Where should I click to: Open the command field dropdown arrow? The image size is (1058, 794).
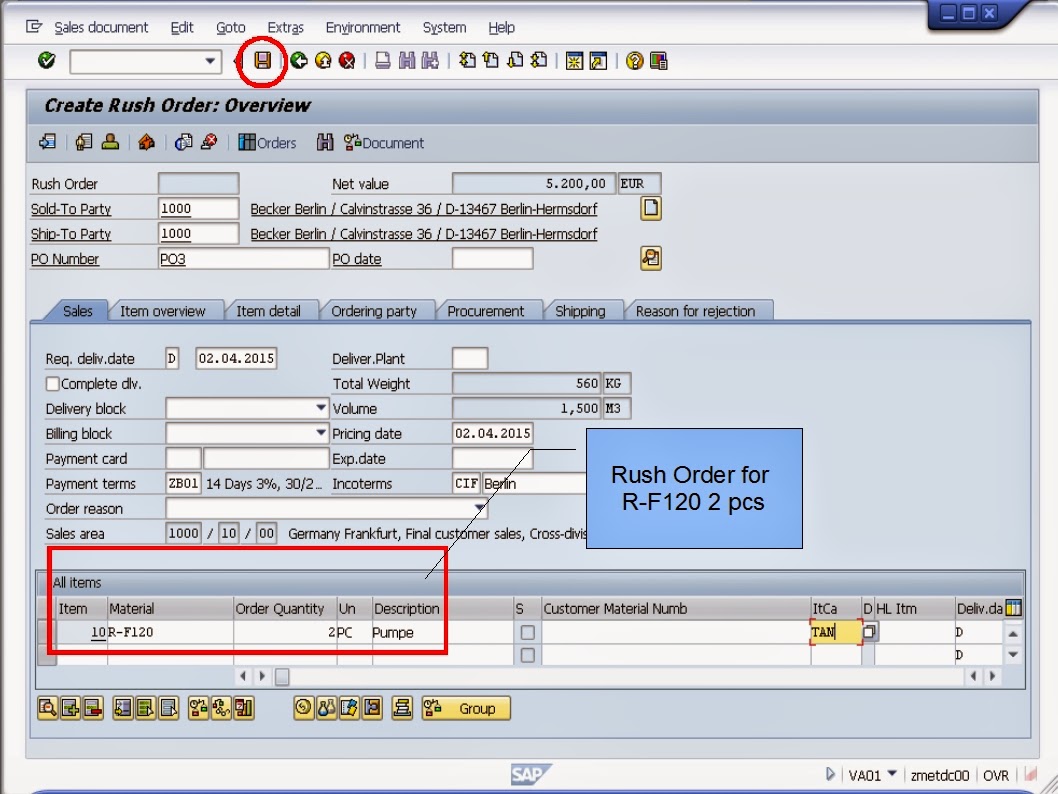pos(212,61)
